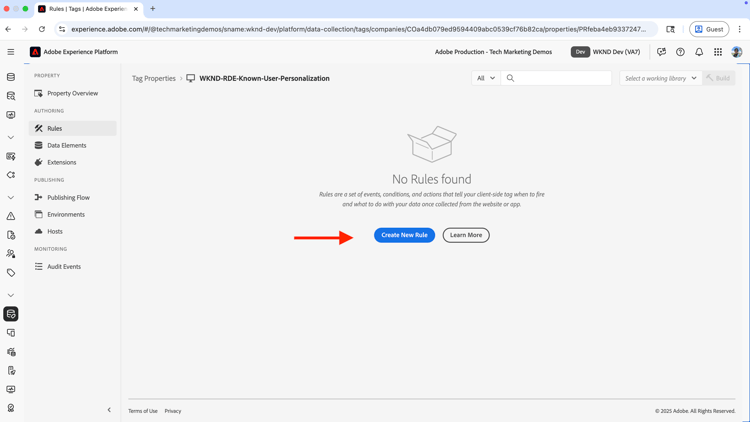The height and width of the screenshot is (422, 750).
Task: Click the browser address bar URL
Action: point(358,29)
